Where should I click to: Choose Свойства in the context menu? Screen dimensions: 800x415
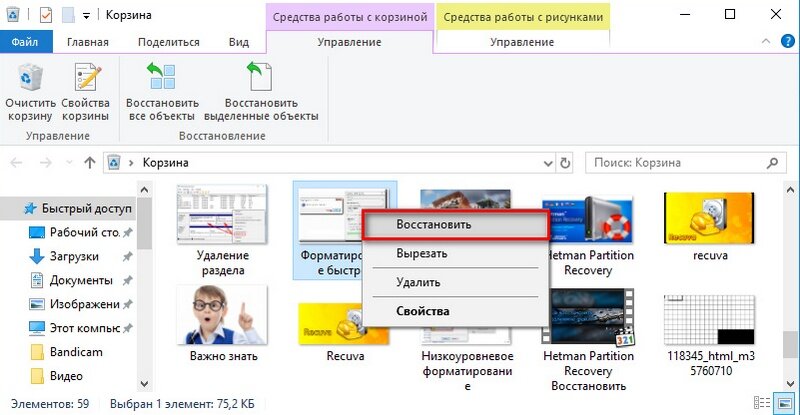pyautogui.click(x=456, y=311)
